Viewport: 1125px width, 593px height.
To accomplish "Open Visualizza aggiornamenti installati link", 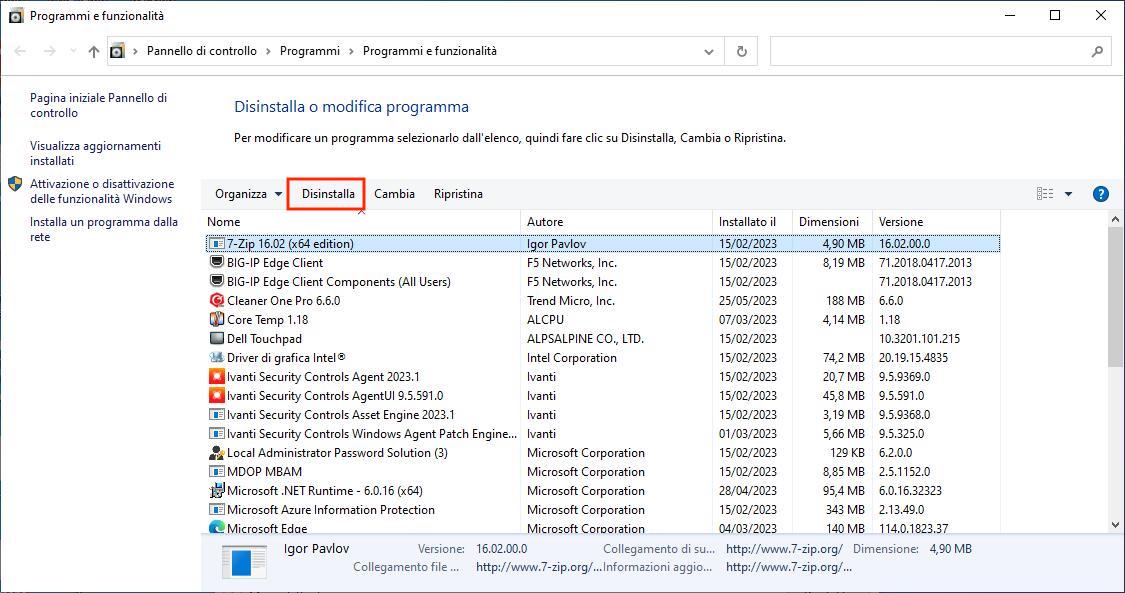I will [x=95, y=153].
